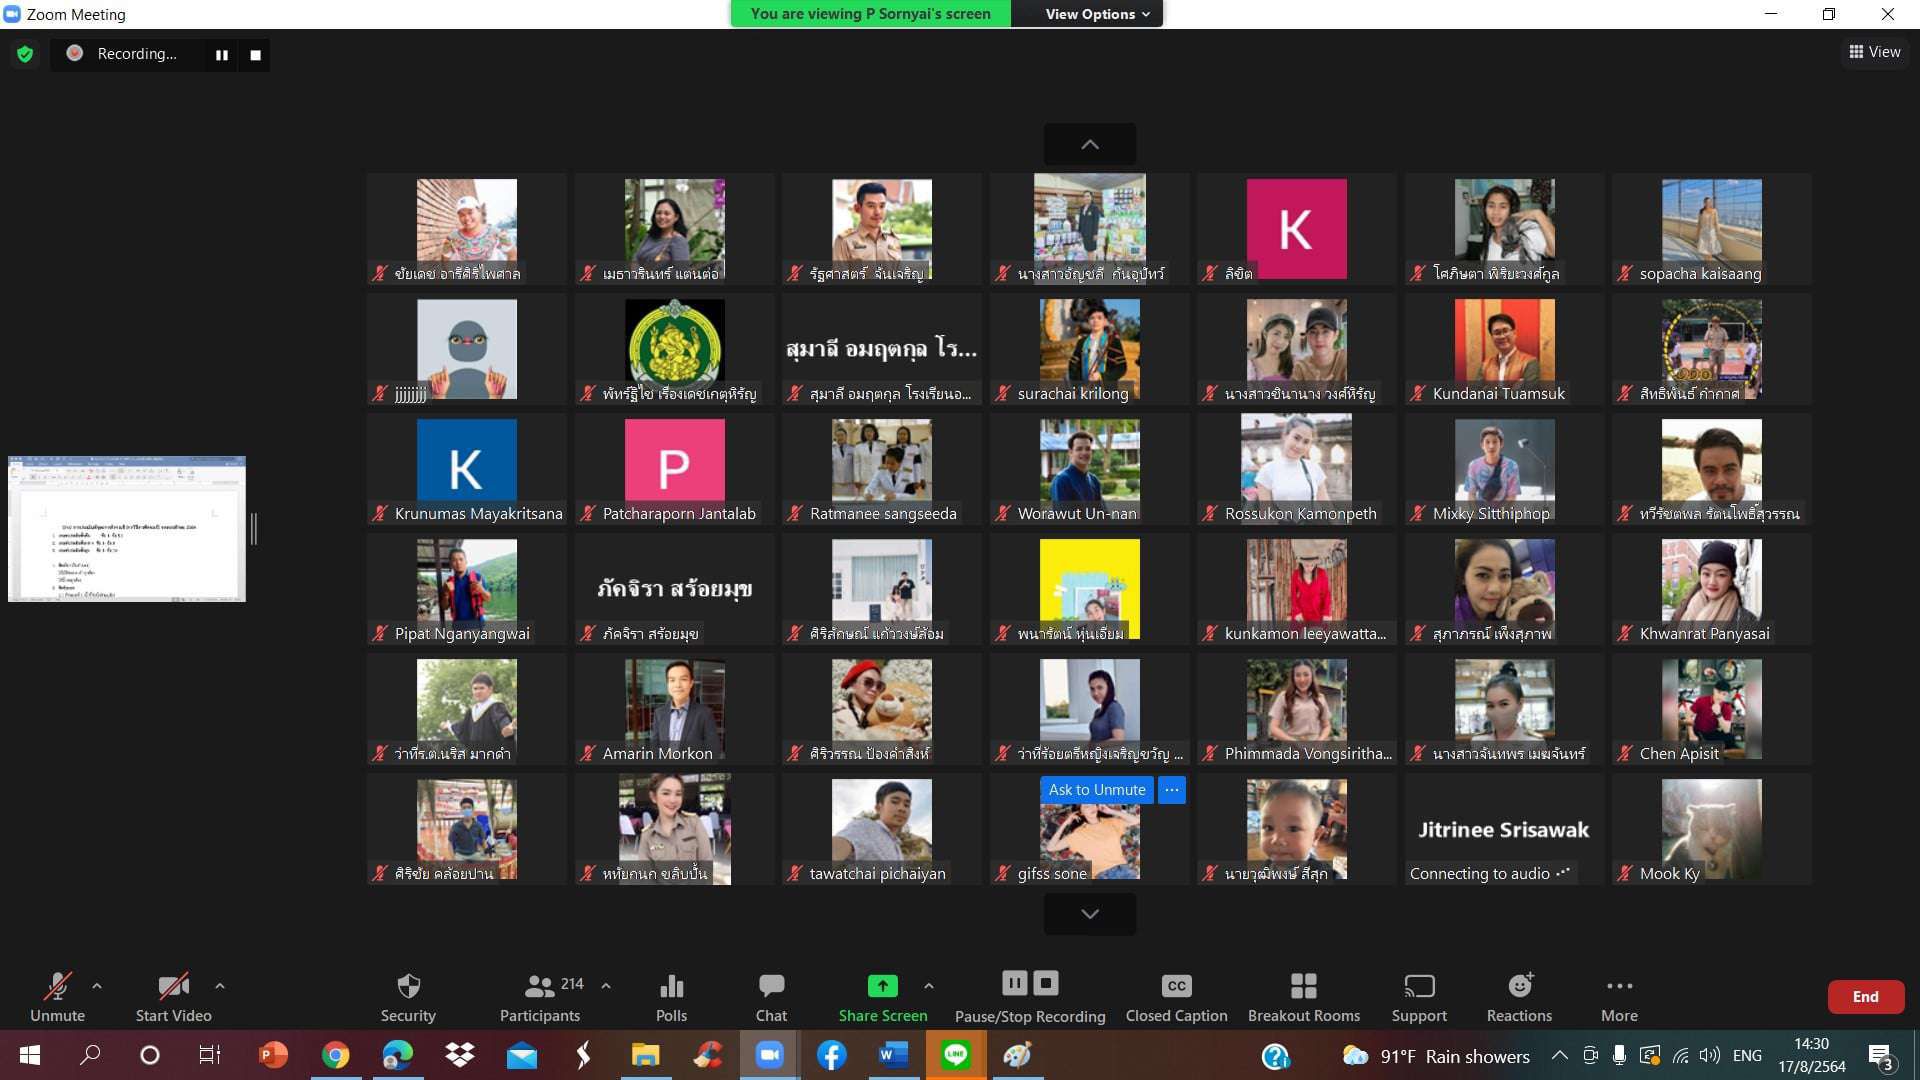Open the More menu in toolbar
1920x1080 pixels.
tap(1619, 986)
